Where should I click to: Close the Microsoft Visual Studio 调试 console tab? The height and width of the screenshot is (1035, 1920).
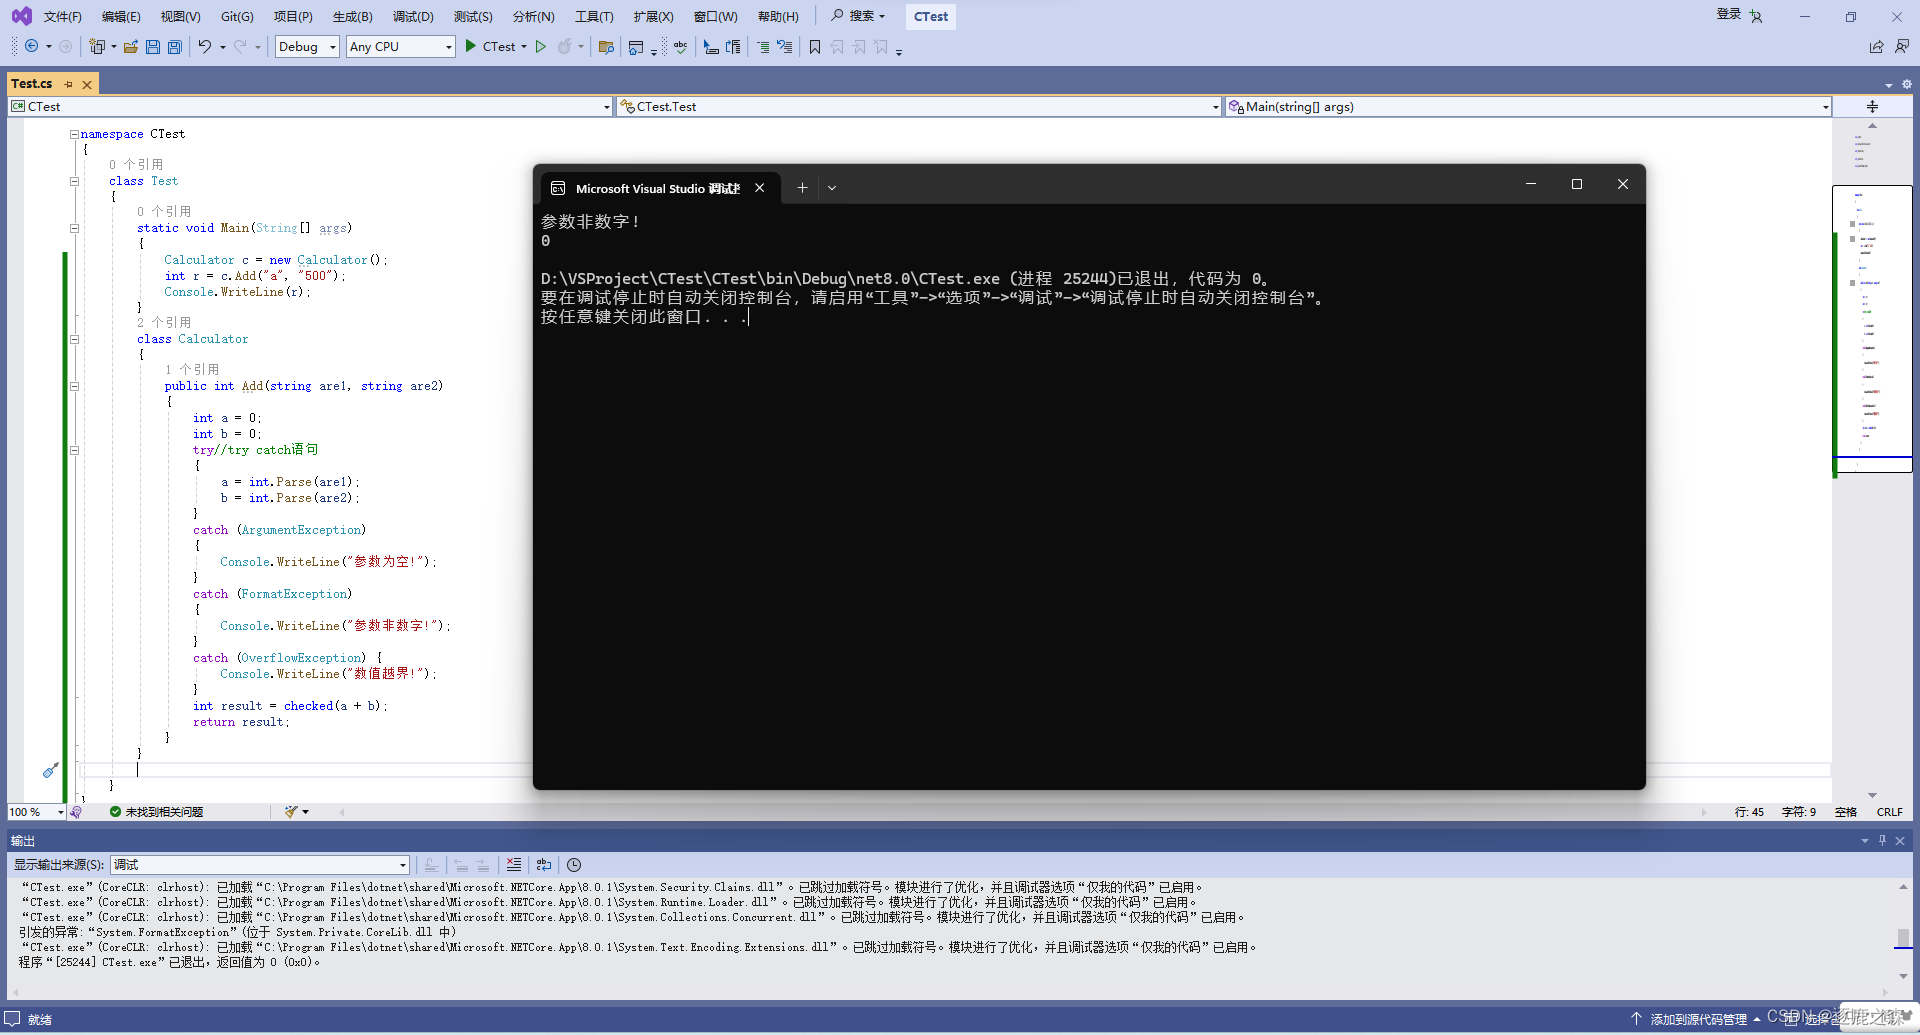click(760, 188)
